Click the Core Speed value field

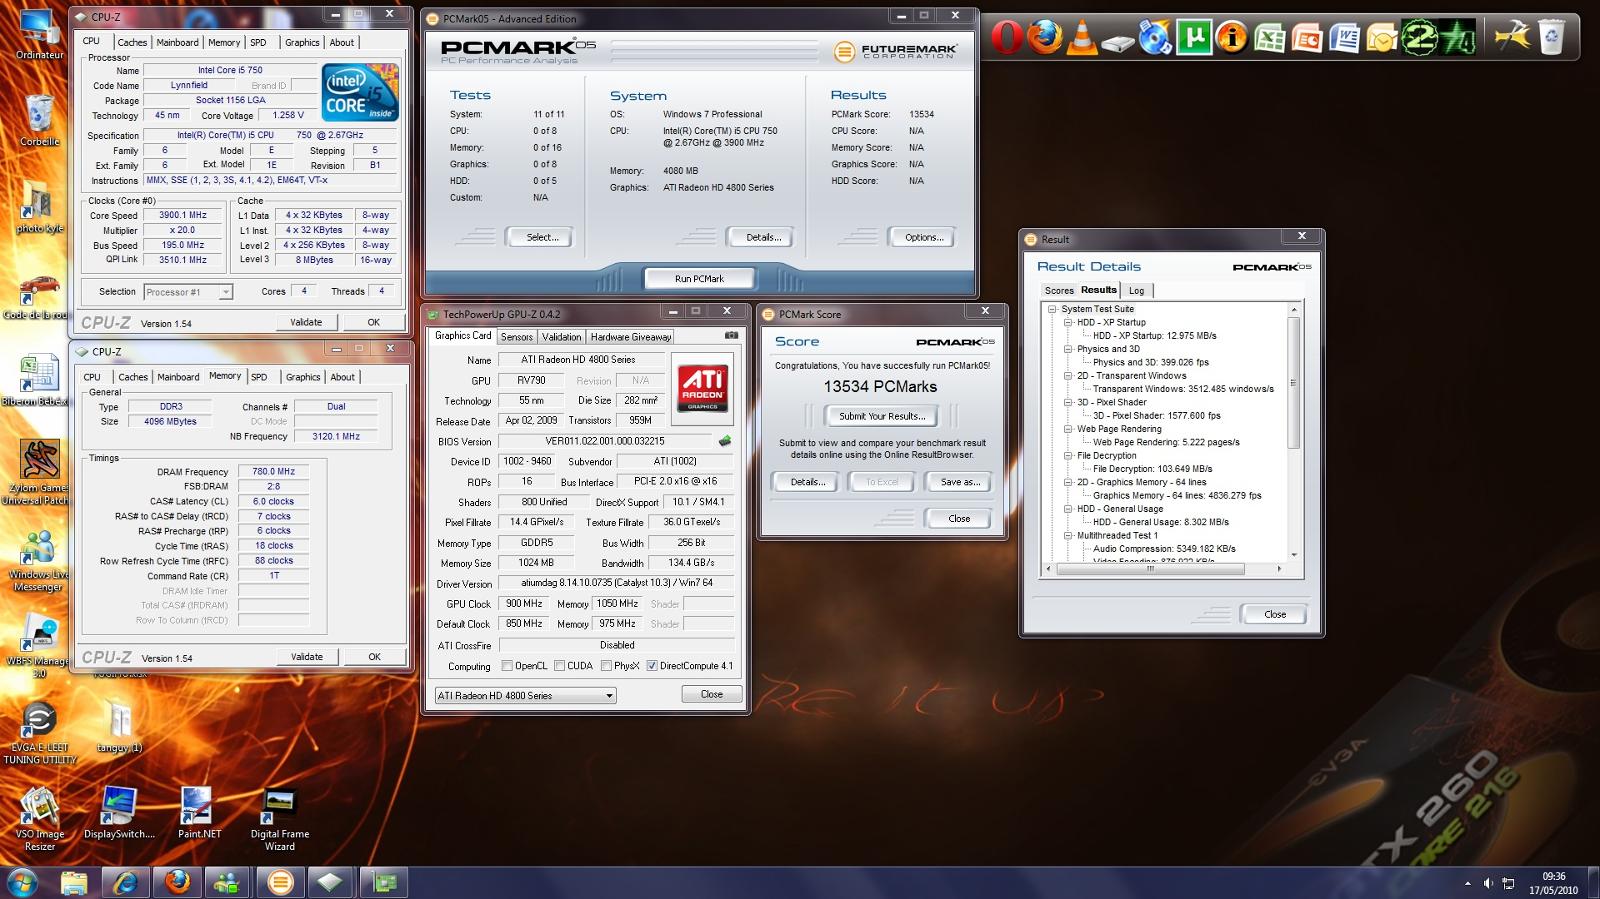(x=183, y=215)
